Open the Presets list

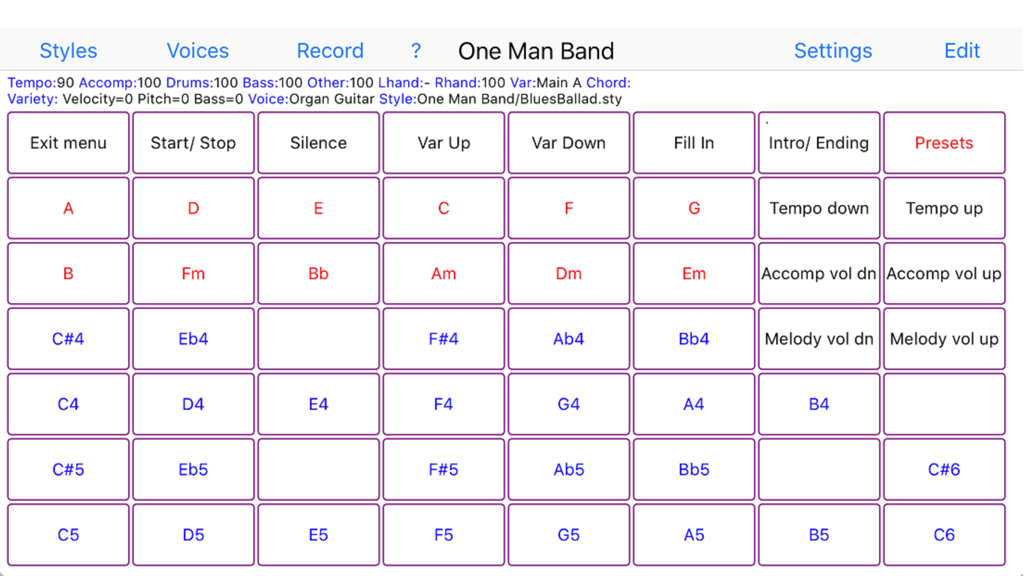(943, 142)
